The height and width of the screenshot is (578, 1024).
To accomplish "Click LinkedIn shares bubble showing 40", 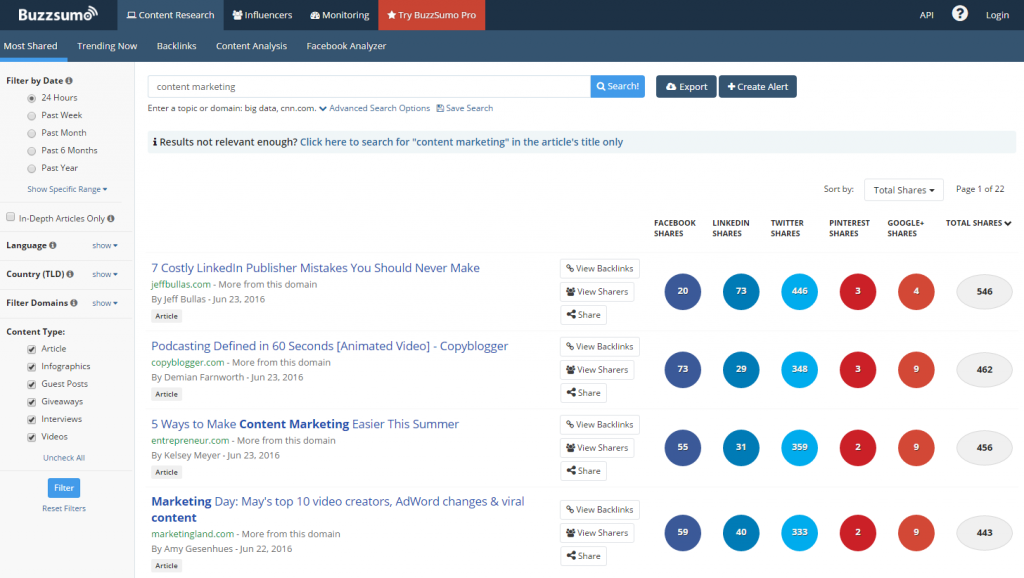I will click(x=741, y=532).
